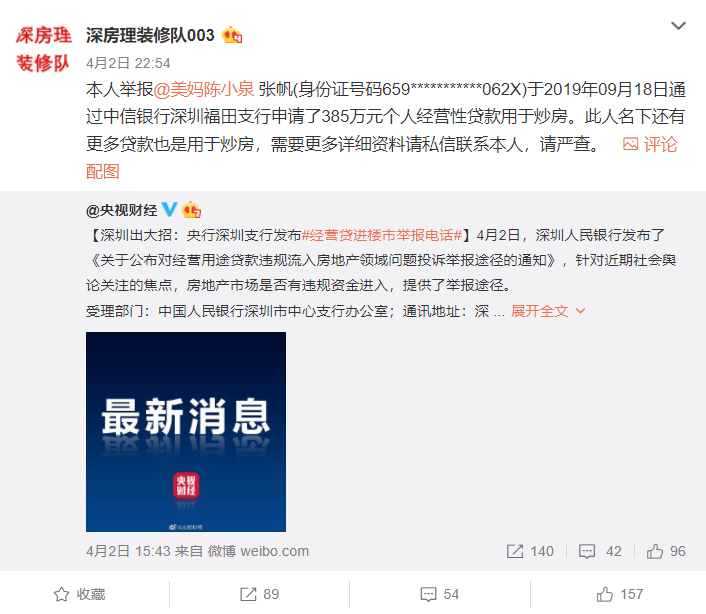Viewport: 706px width, 614px height.
Task: Repost this weibo with 89 shares
Action: 259,594
